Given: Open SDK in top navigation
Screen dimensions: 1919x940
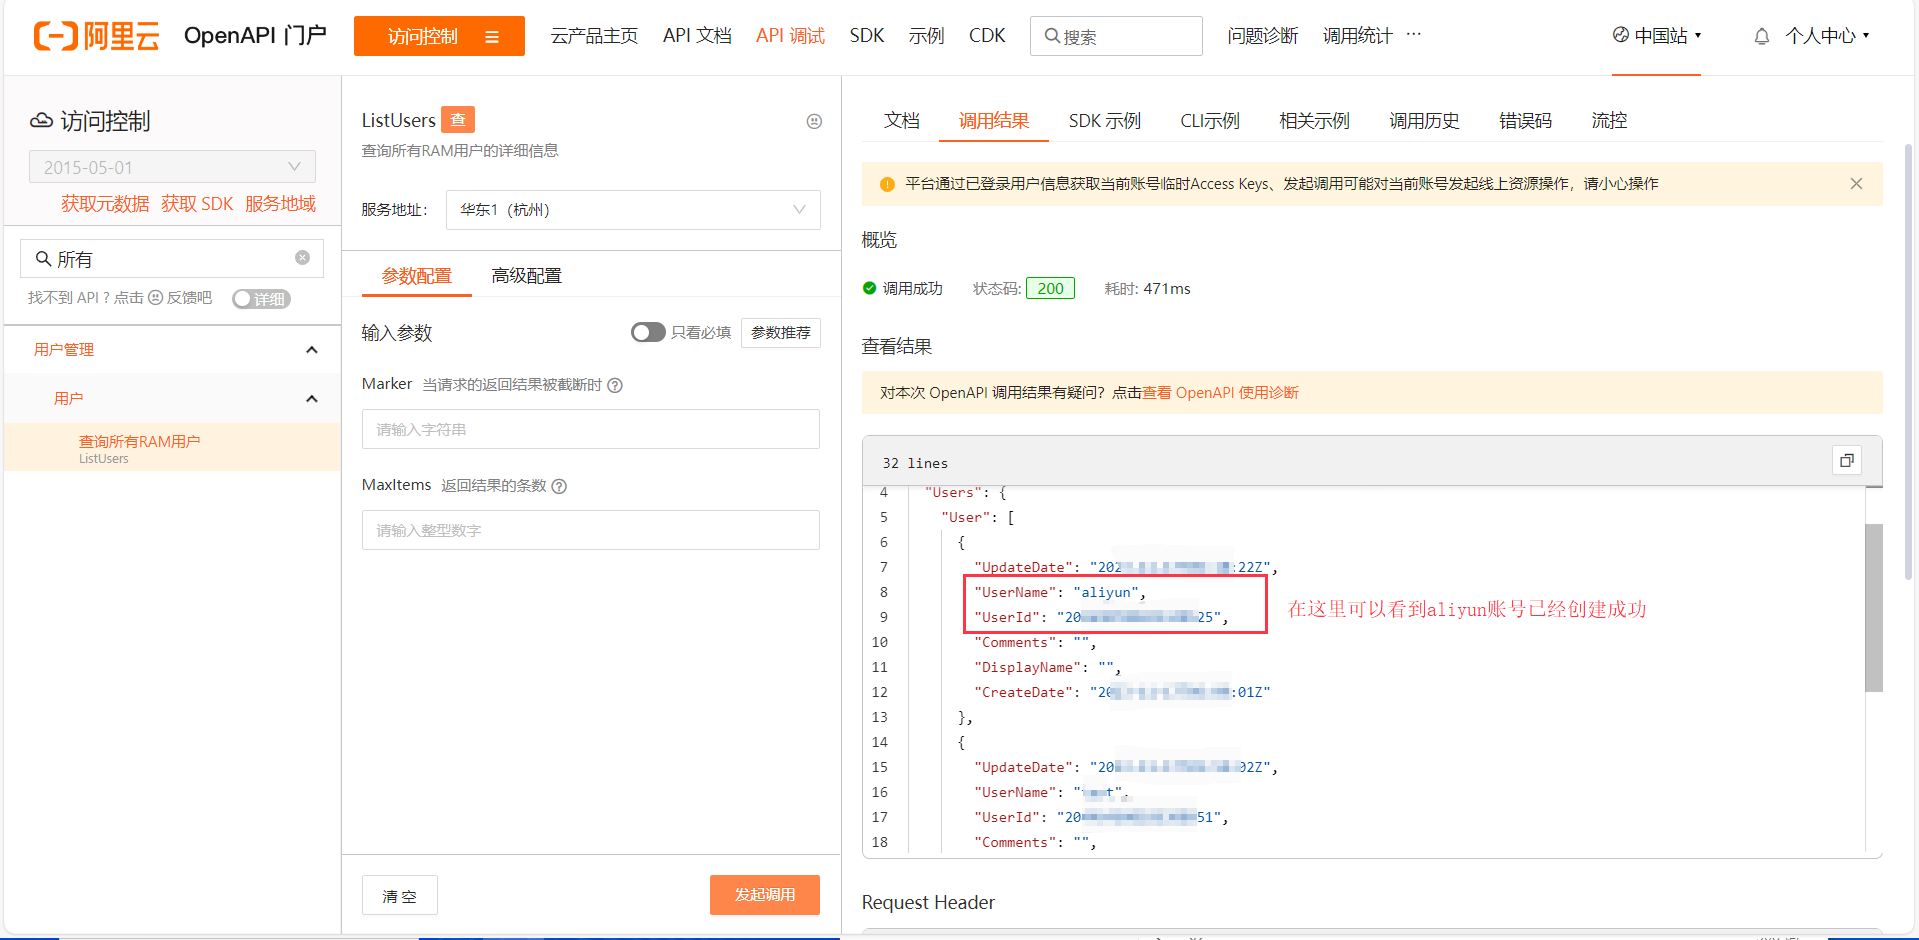Looking at the screenshot, I should point(867,36).
